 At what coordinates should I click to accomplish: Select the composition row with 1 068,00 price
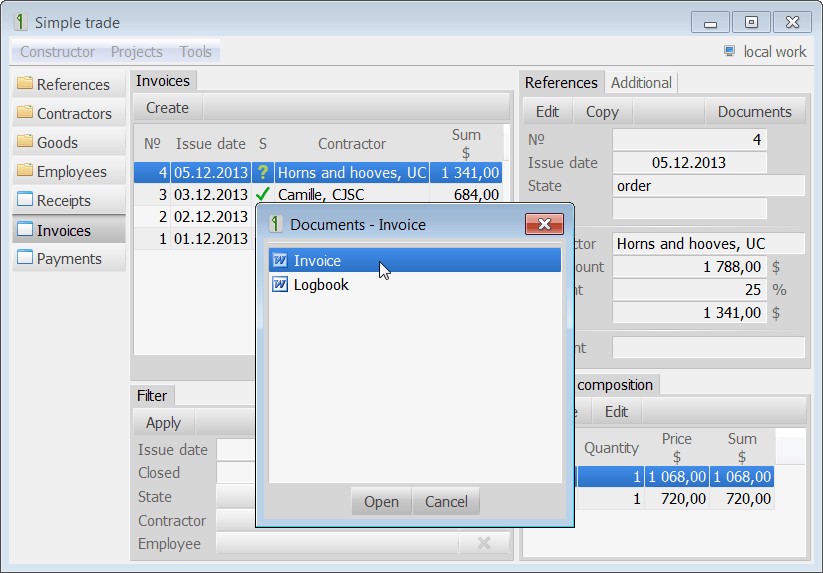click(674, 476)
